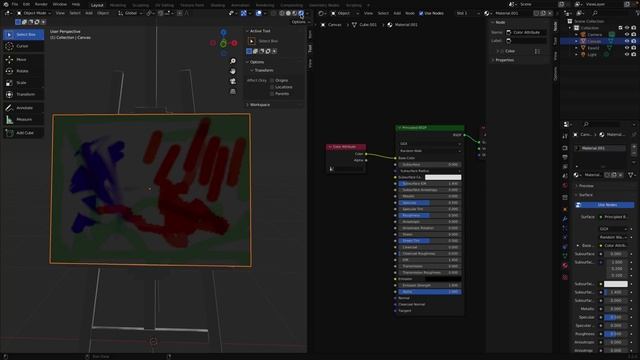Click the Options button in viewport header
The width and height of the screenshot is (640, 360).
click(x=300, y=22)
